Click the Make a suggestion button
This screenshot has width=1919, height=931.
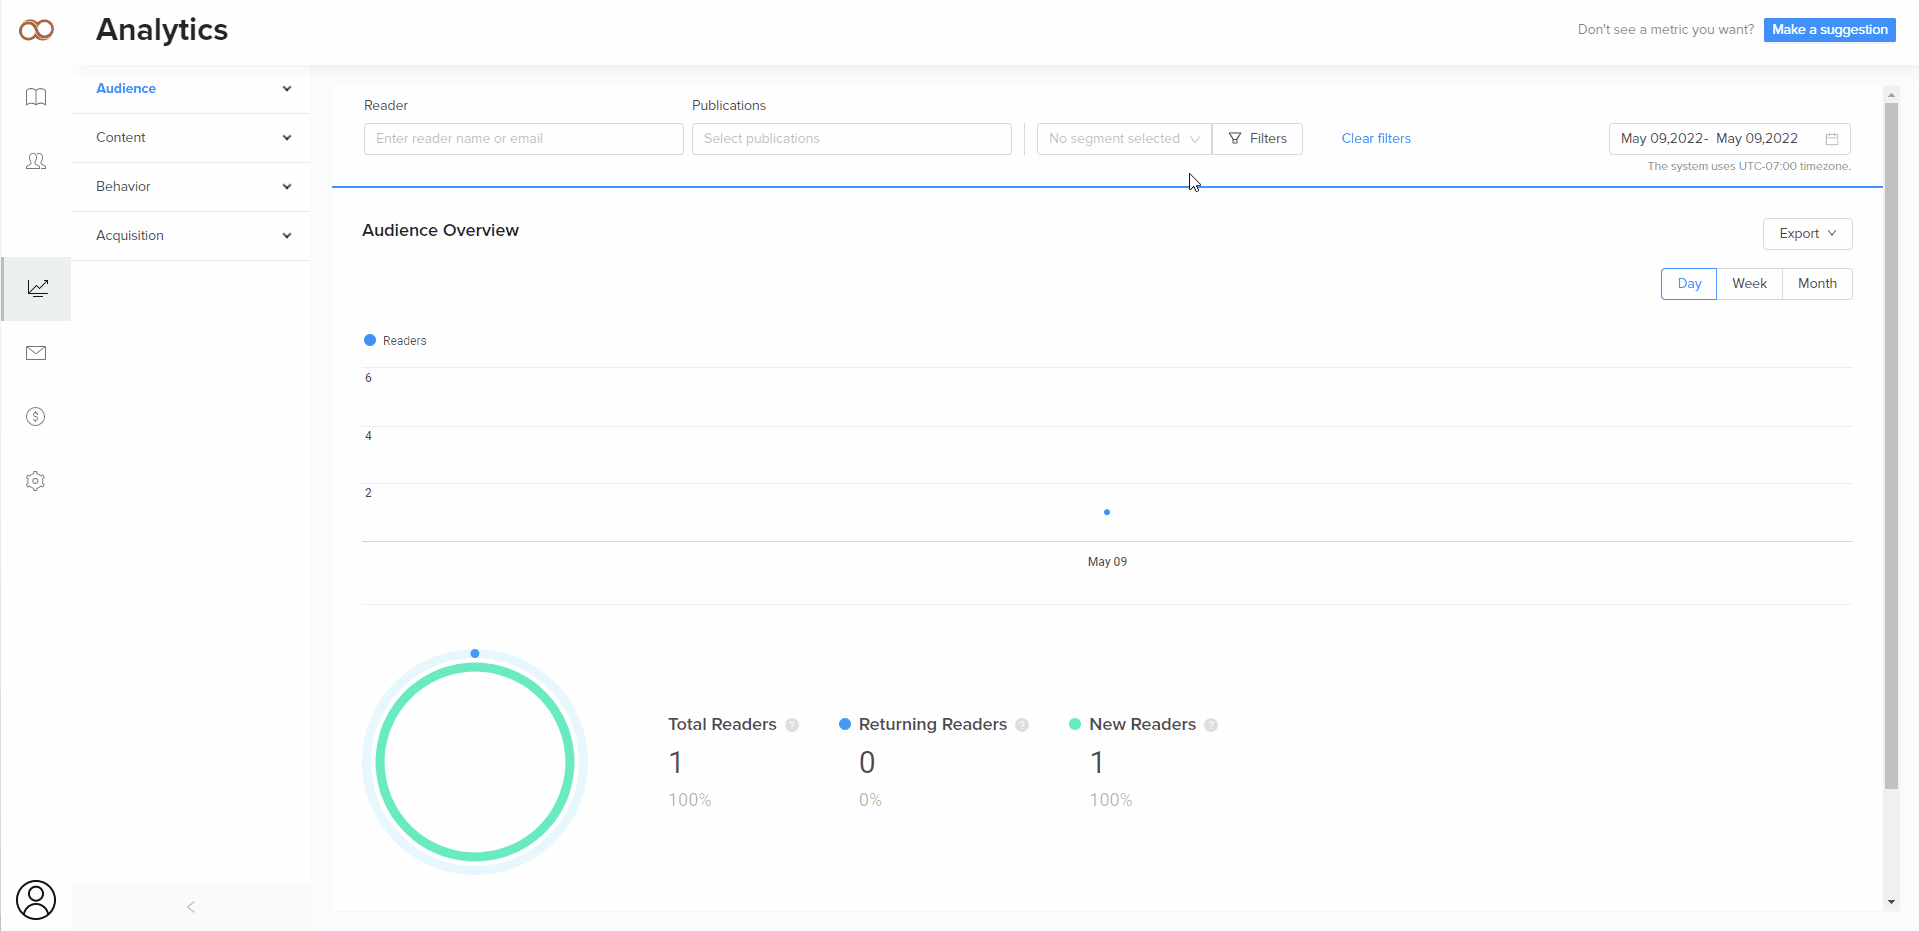coord(1829,30)
